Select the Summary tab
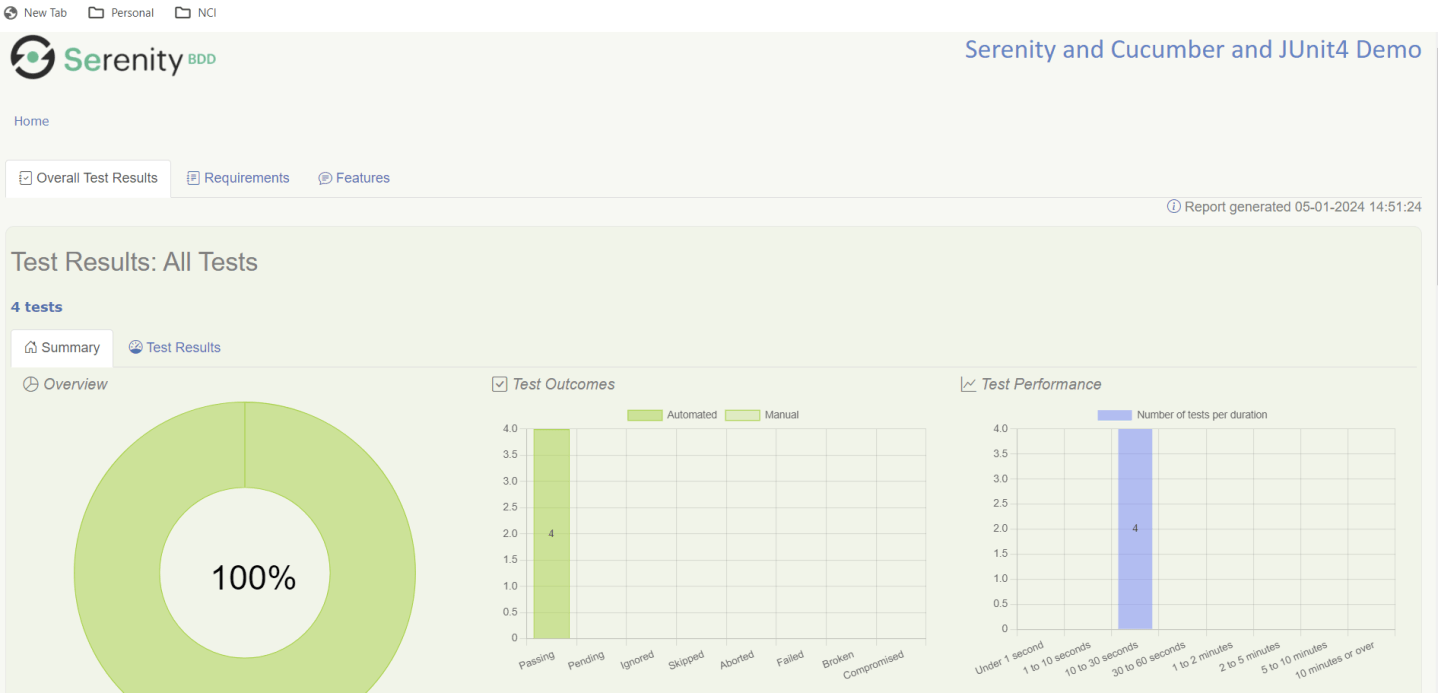Viewport: 1438px width, 693px height. (62, 348)
